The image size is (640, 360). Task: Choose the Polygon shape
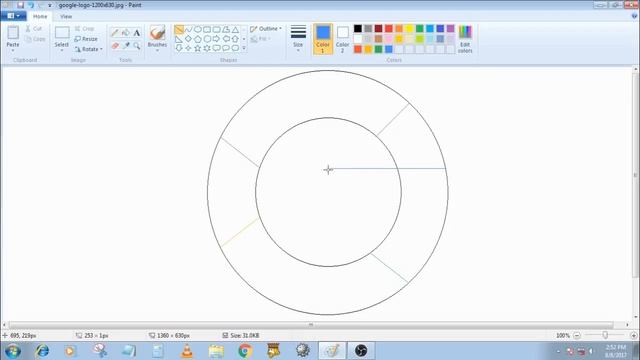(226, 29)
